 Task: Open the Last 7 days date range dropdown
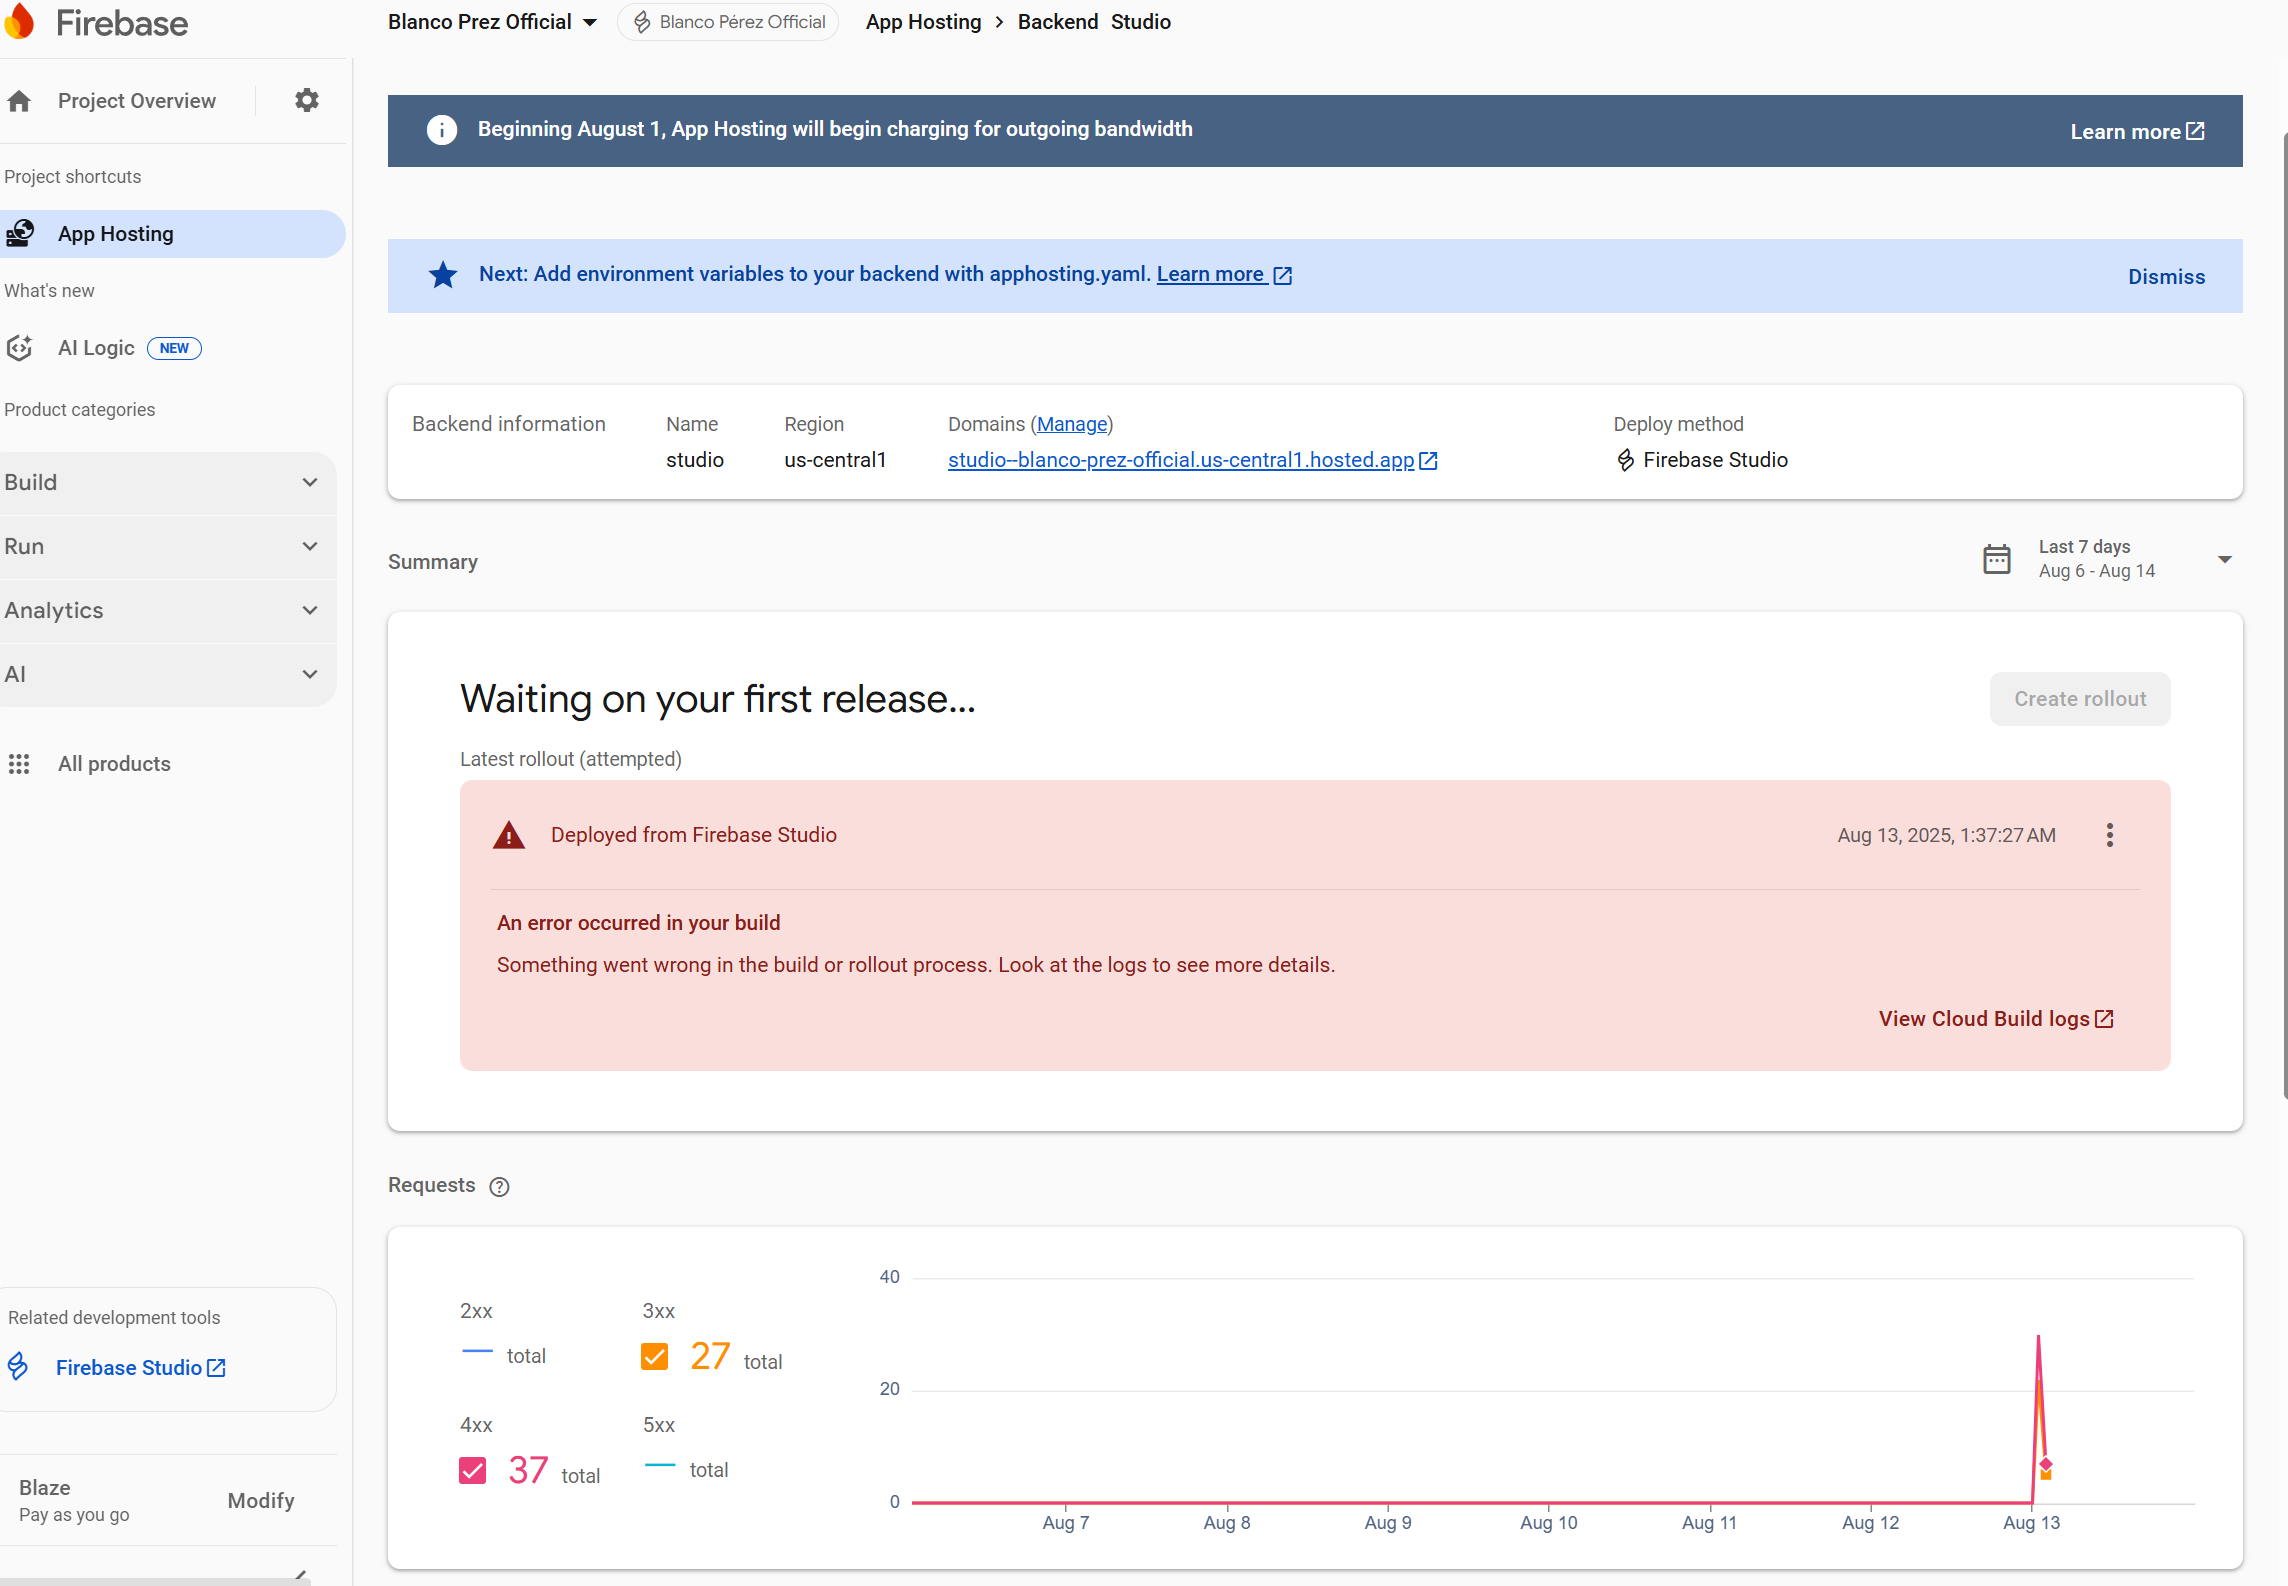(2224, 559)
